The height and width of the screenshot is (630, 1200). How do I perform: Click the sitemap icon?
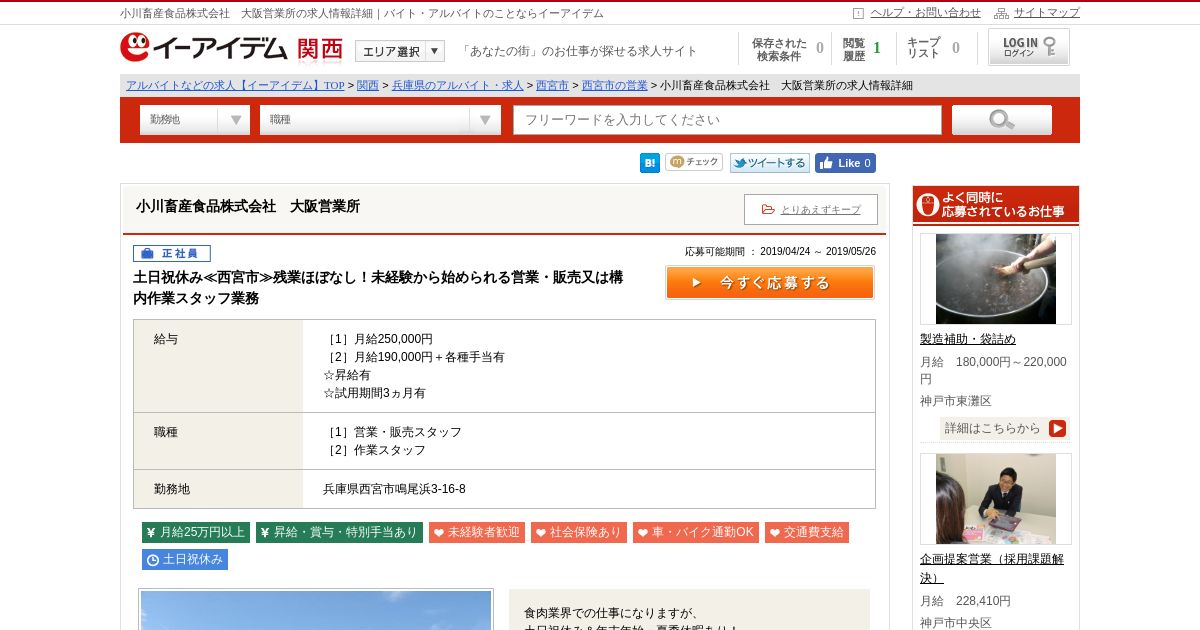point(1001,13)
